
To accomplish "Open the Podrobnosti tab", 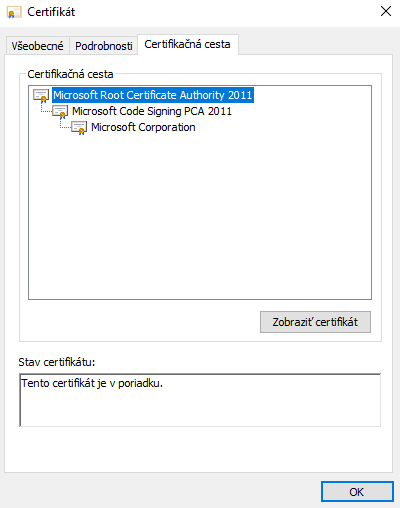I will 103,46.
